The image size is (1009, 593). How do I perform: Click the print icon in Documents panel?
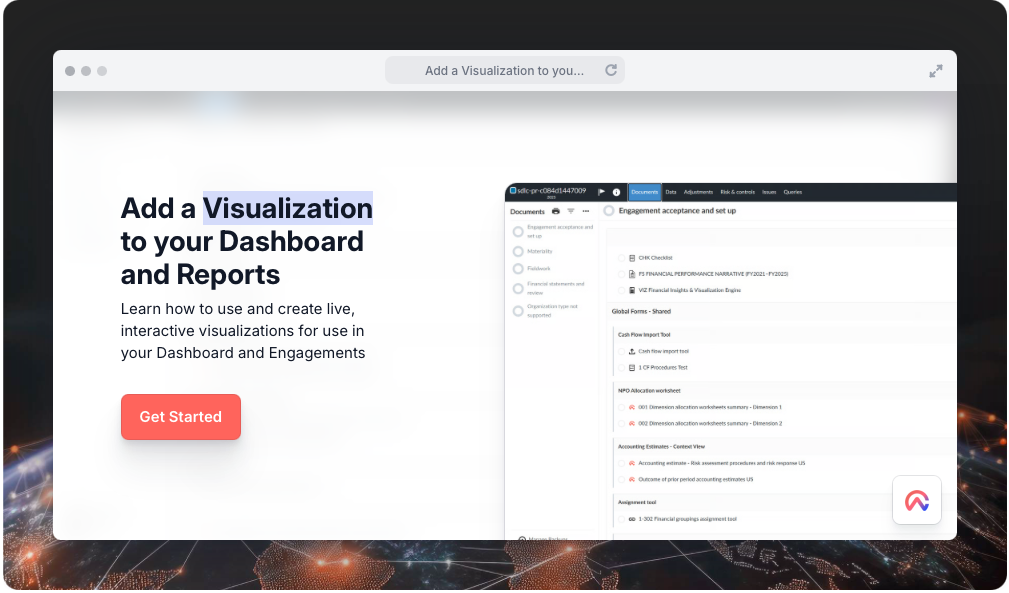[x=556, y=211]
